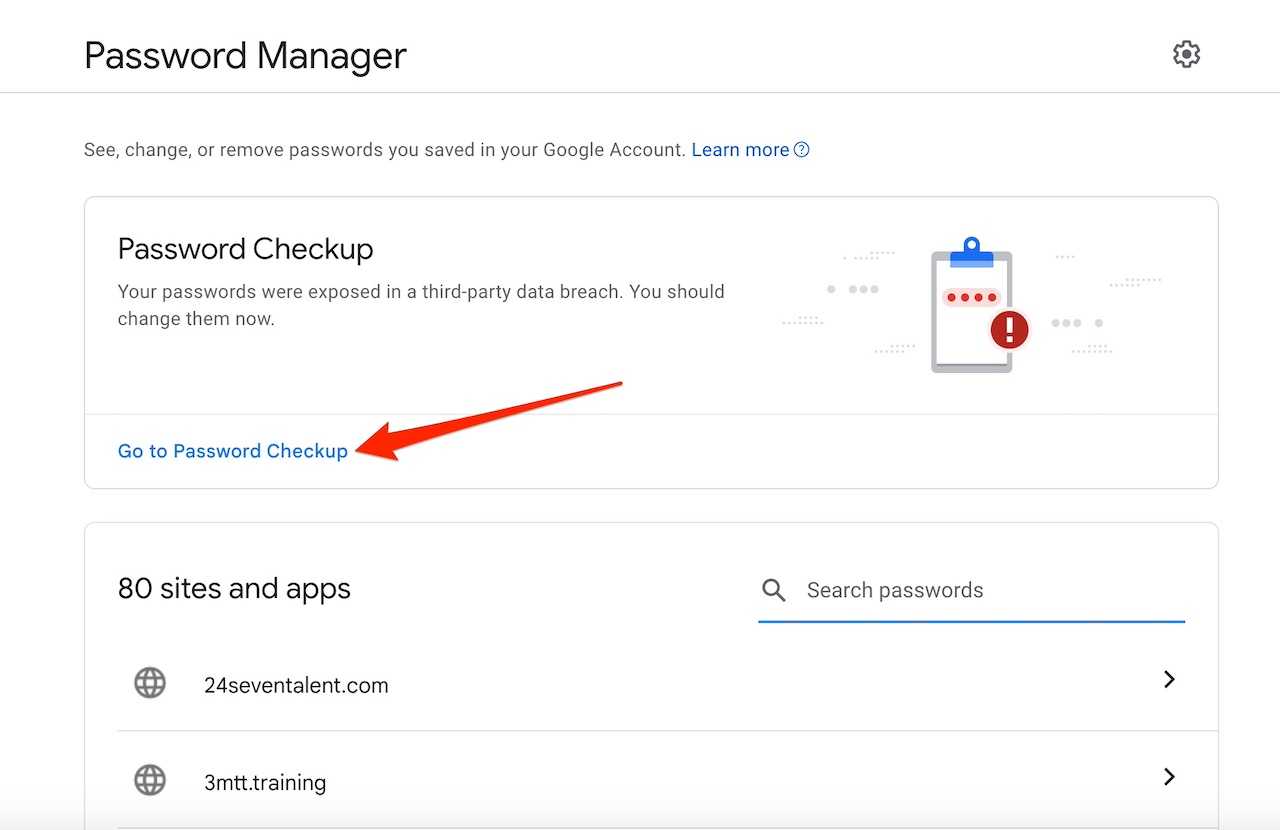Open the 3mtt.training entry

[x=667, y=780]
